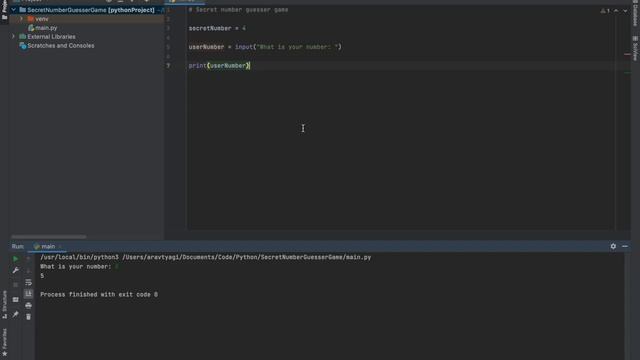Expand the venv folder
This screenshot has height=360, width=640.
pos(22,19)
